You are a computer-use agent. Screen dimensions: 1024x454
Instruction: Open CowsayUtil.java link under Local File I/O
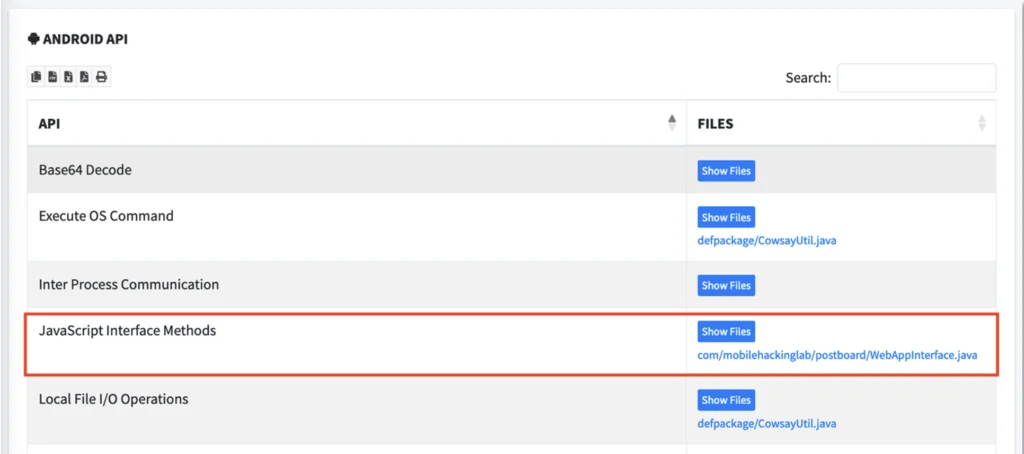767,423
